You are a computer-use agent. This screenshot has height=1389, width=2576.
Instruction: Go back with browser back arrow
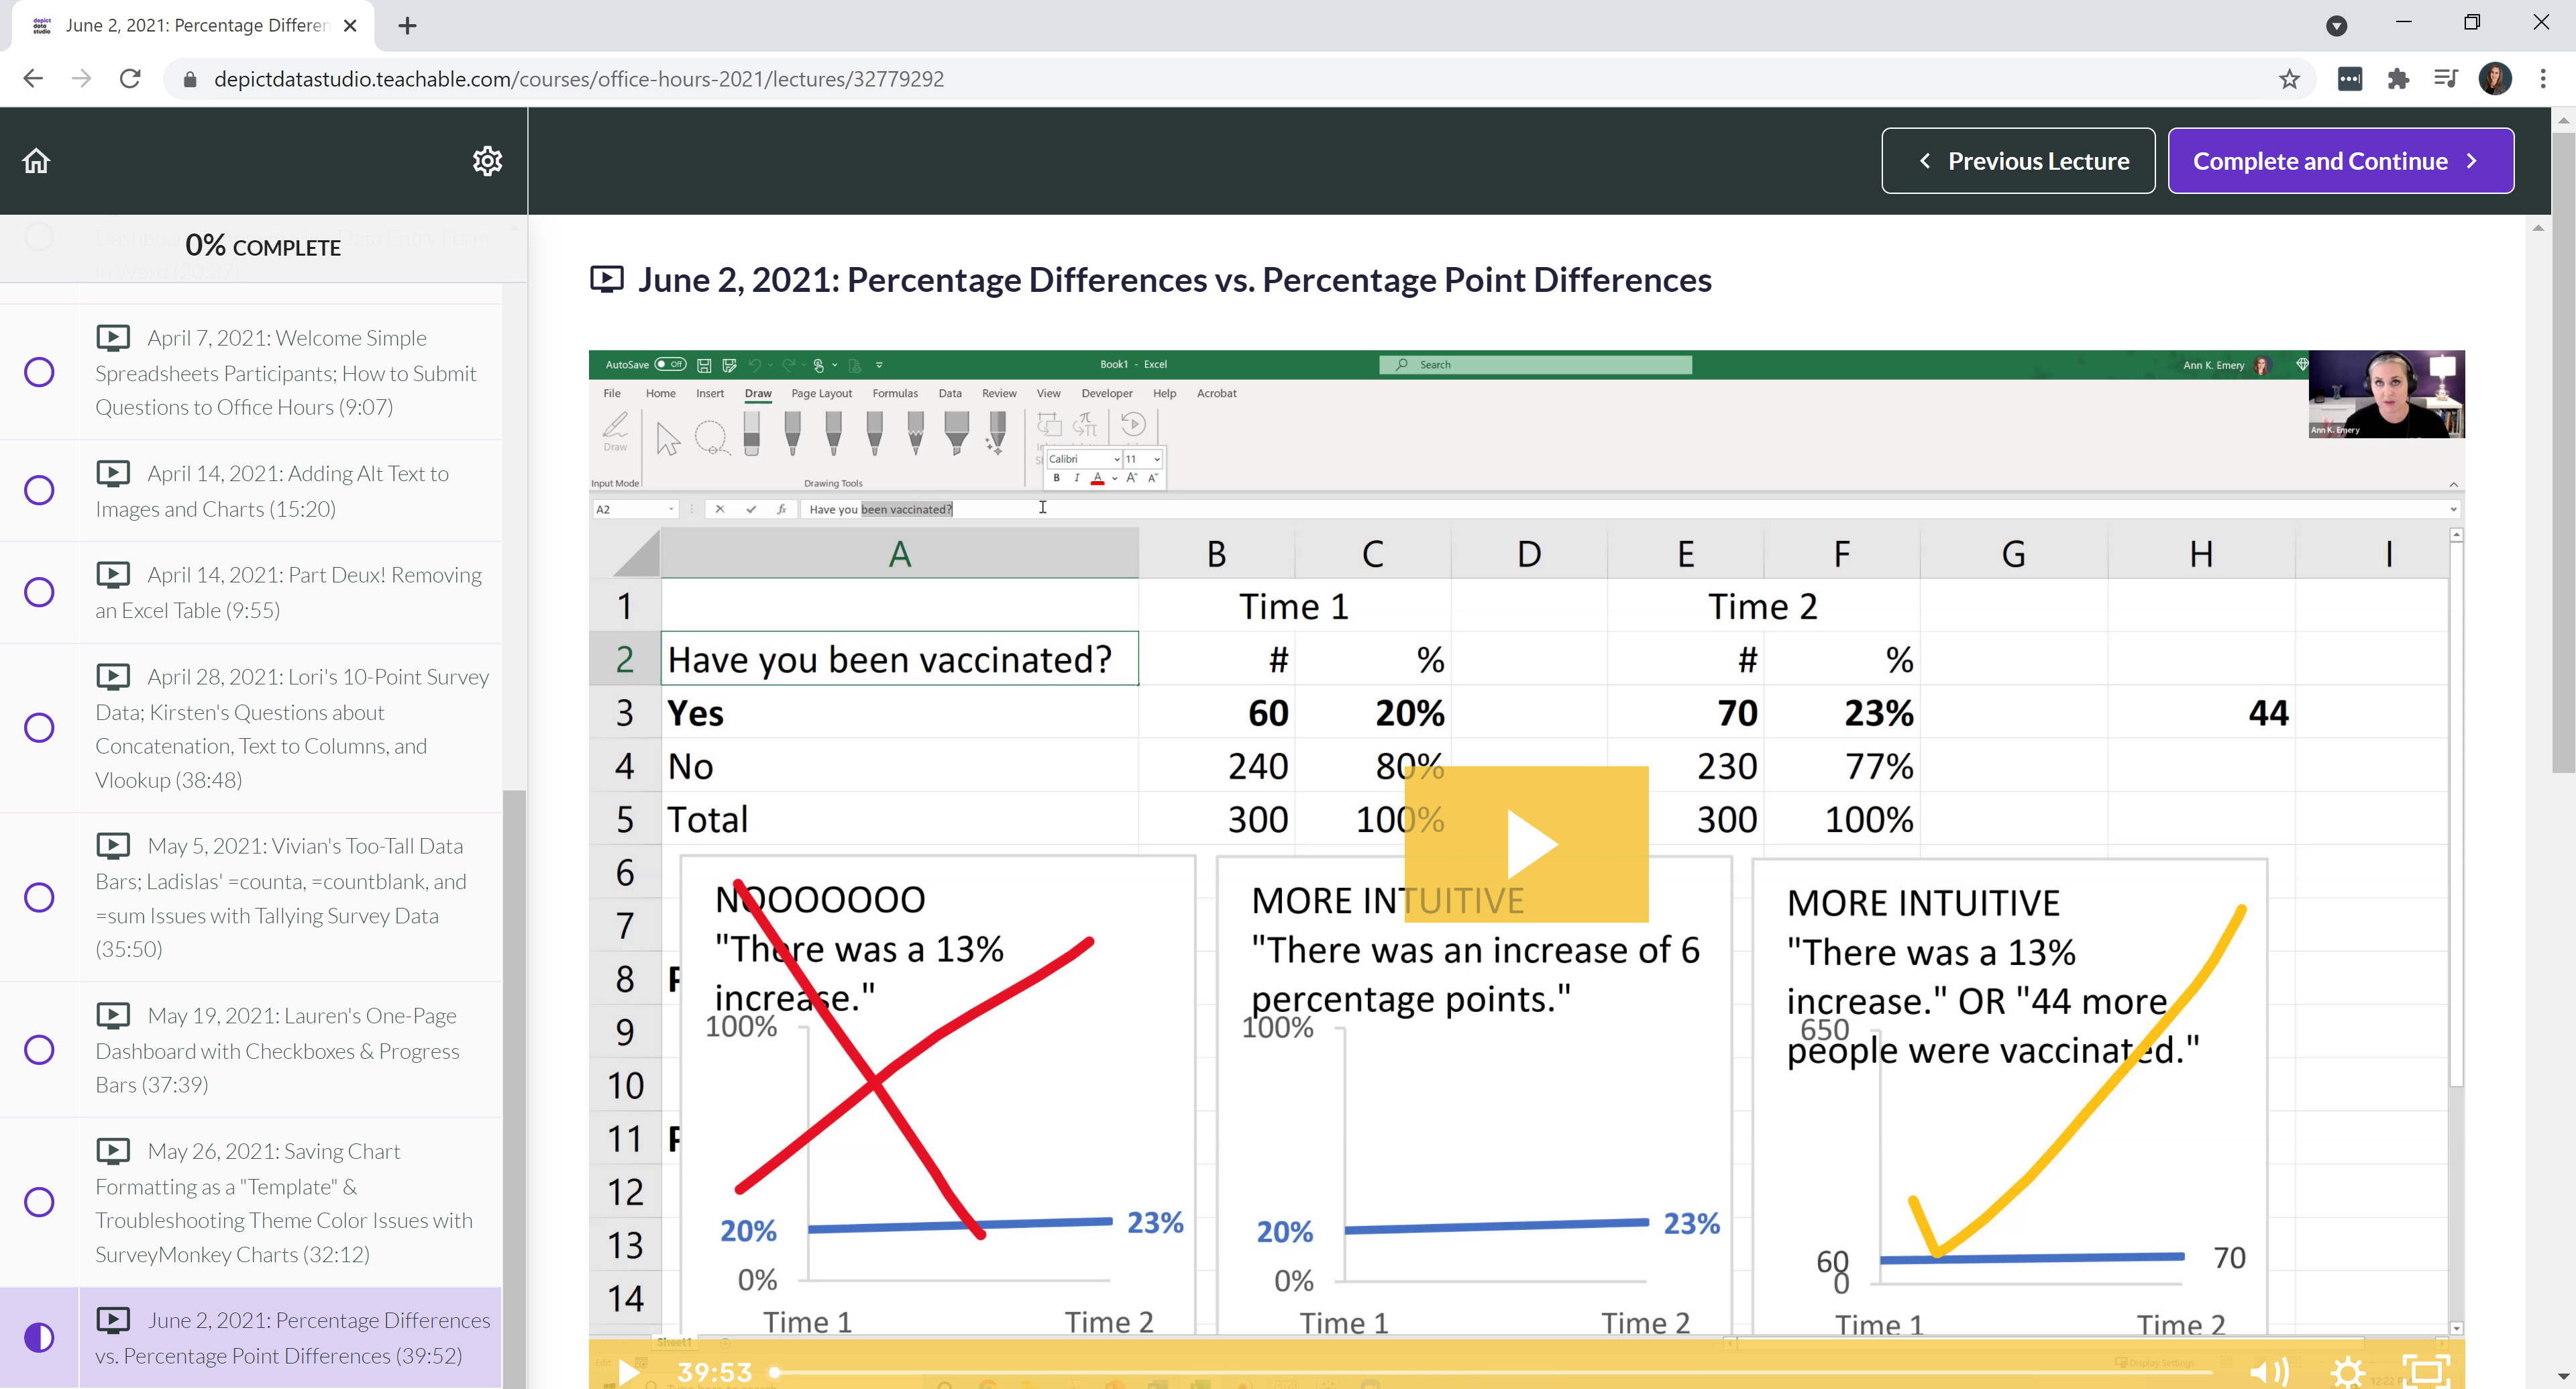click(x=33, y=79)
